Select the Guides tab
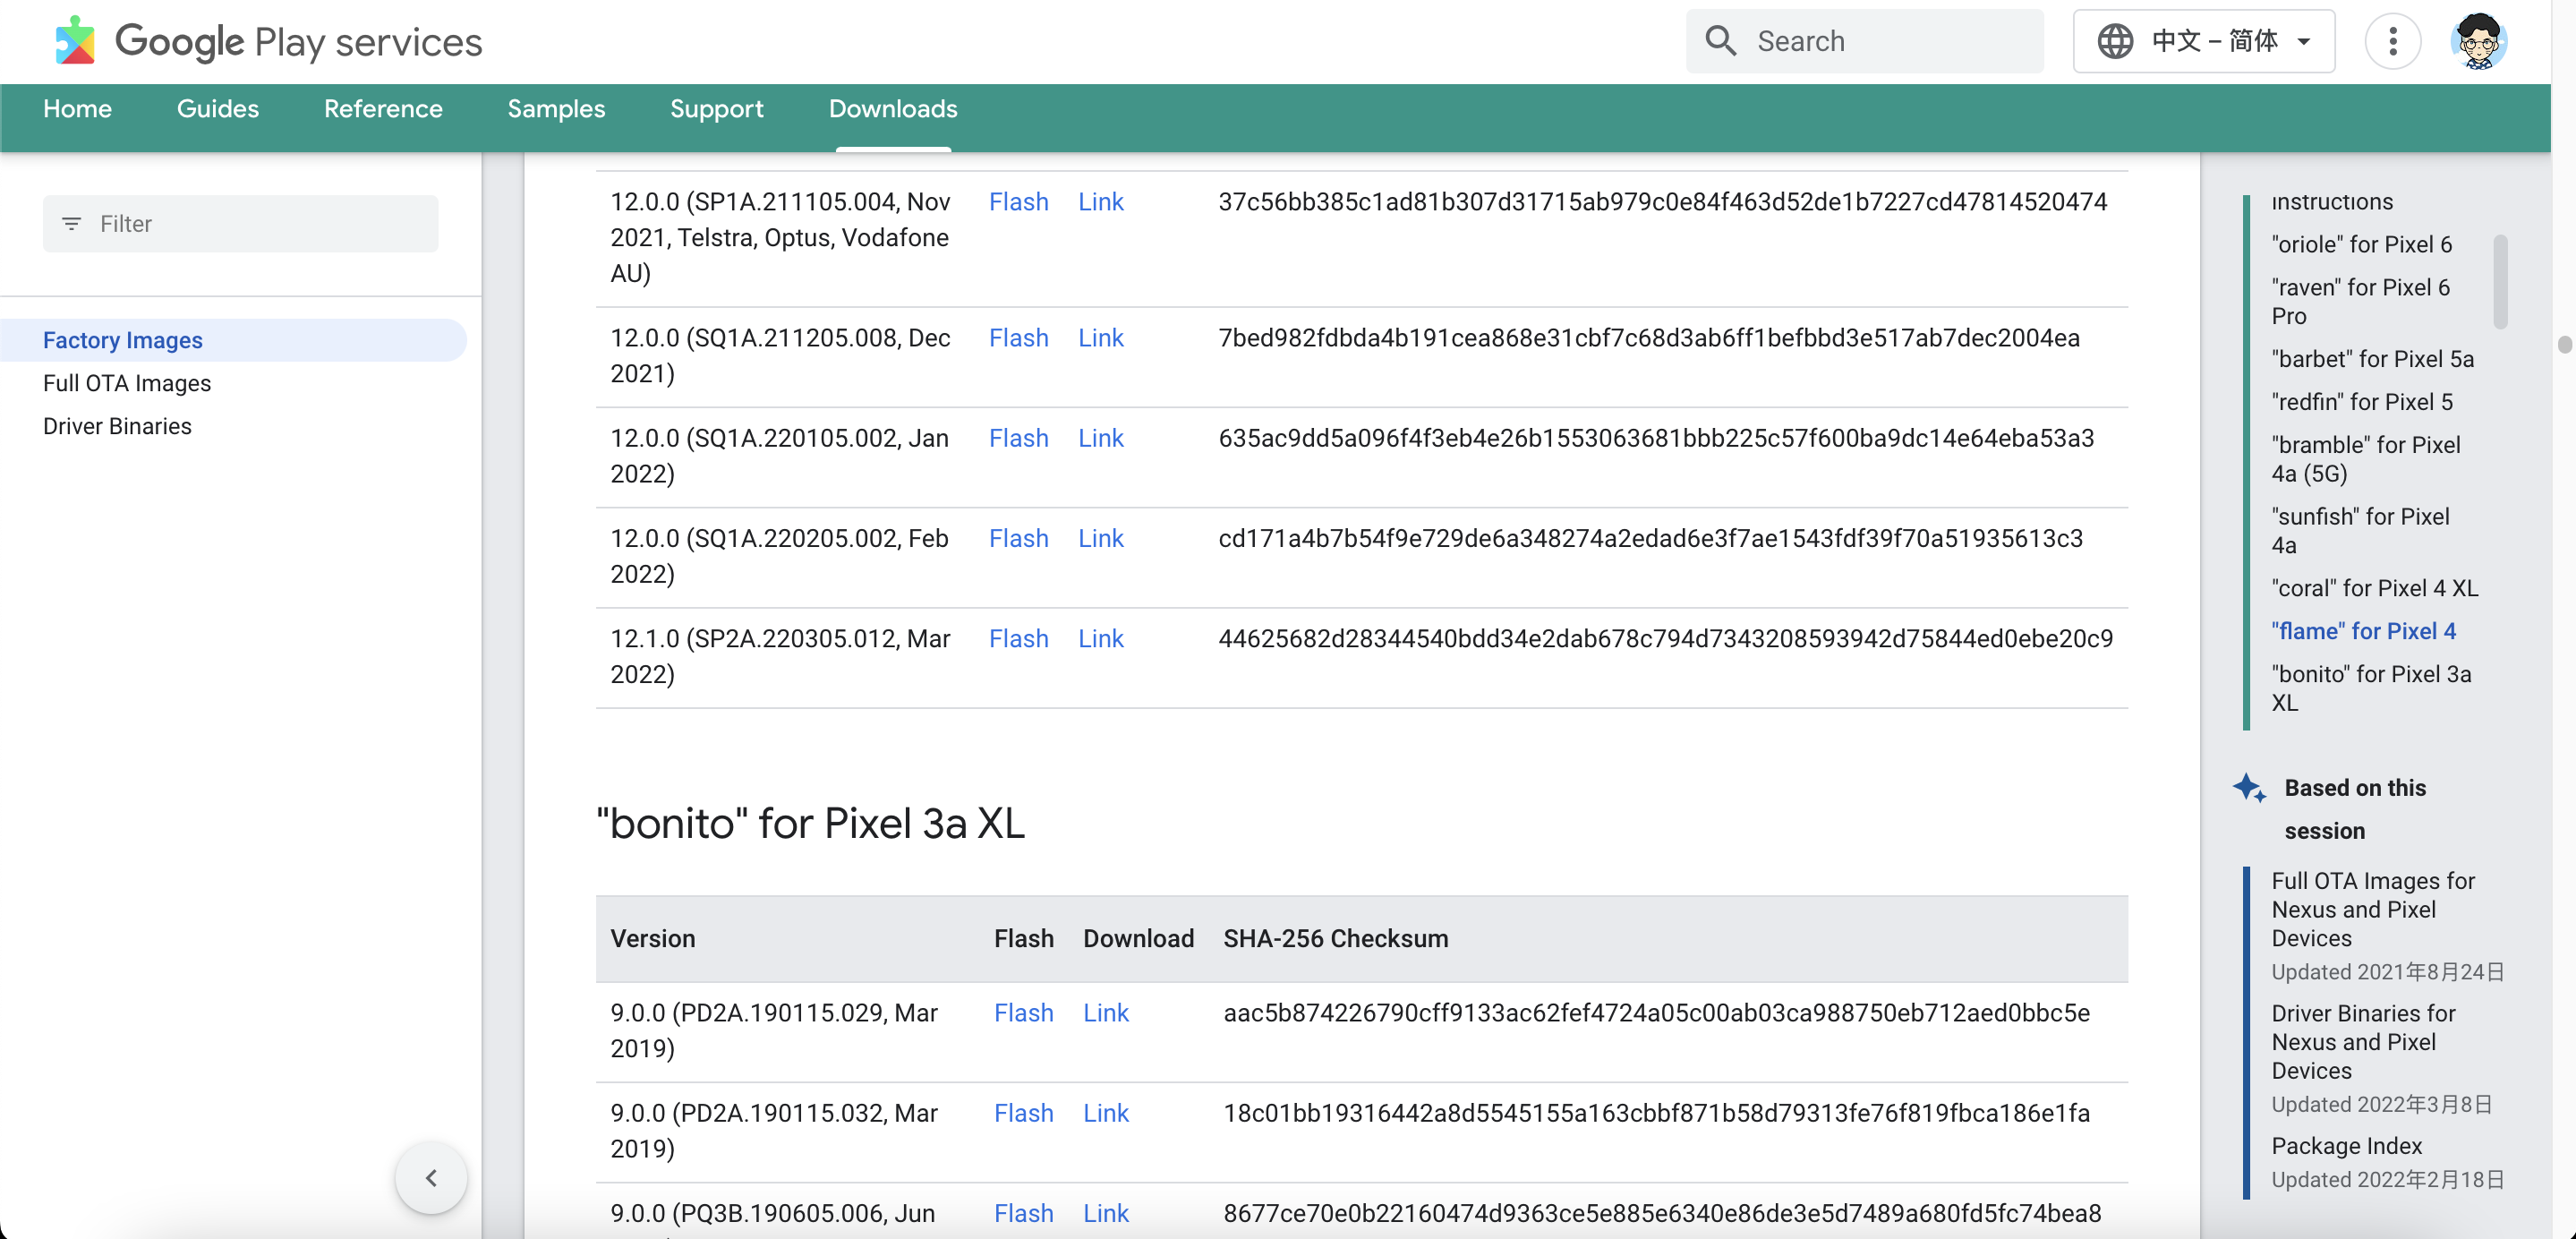 point(217,108)
